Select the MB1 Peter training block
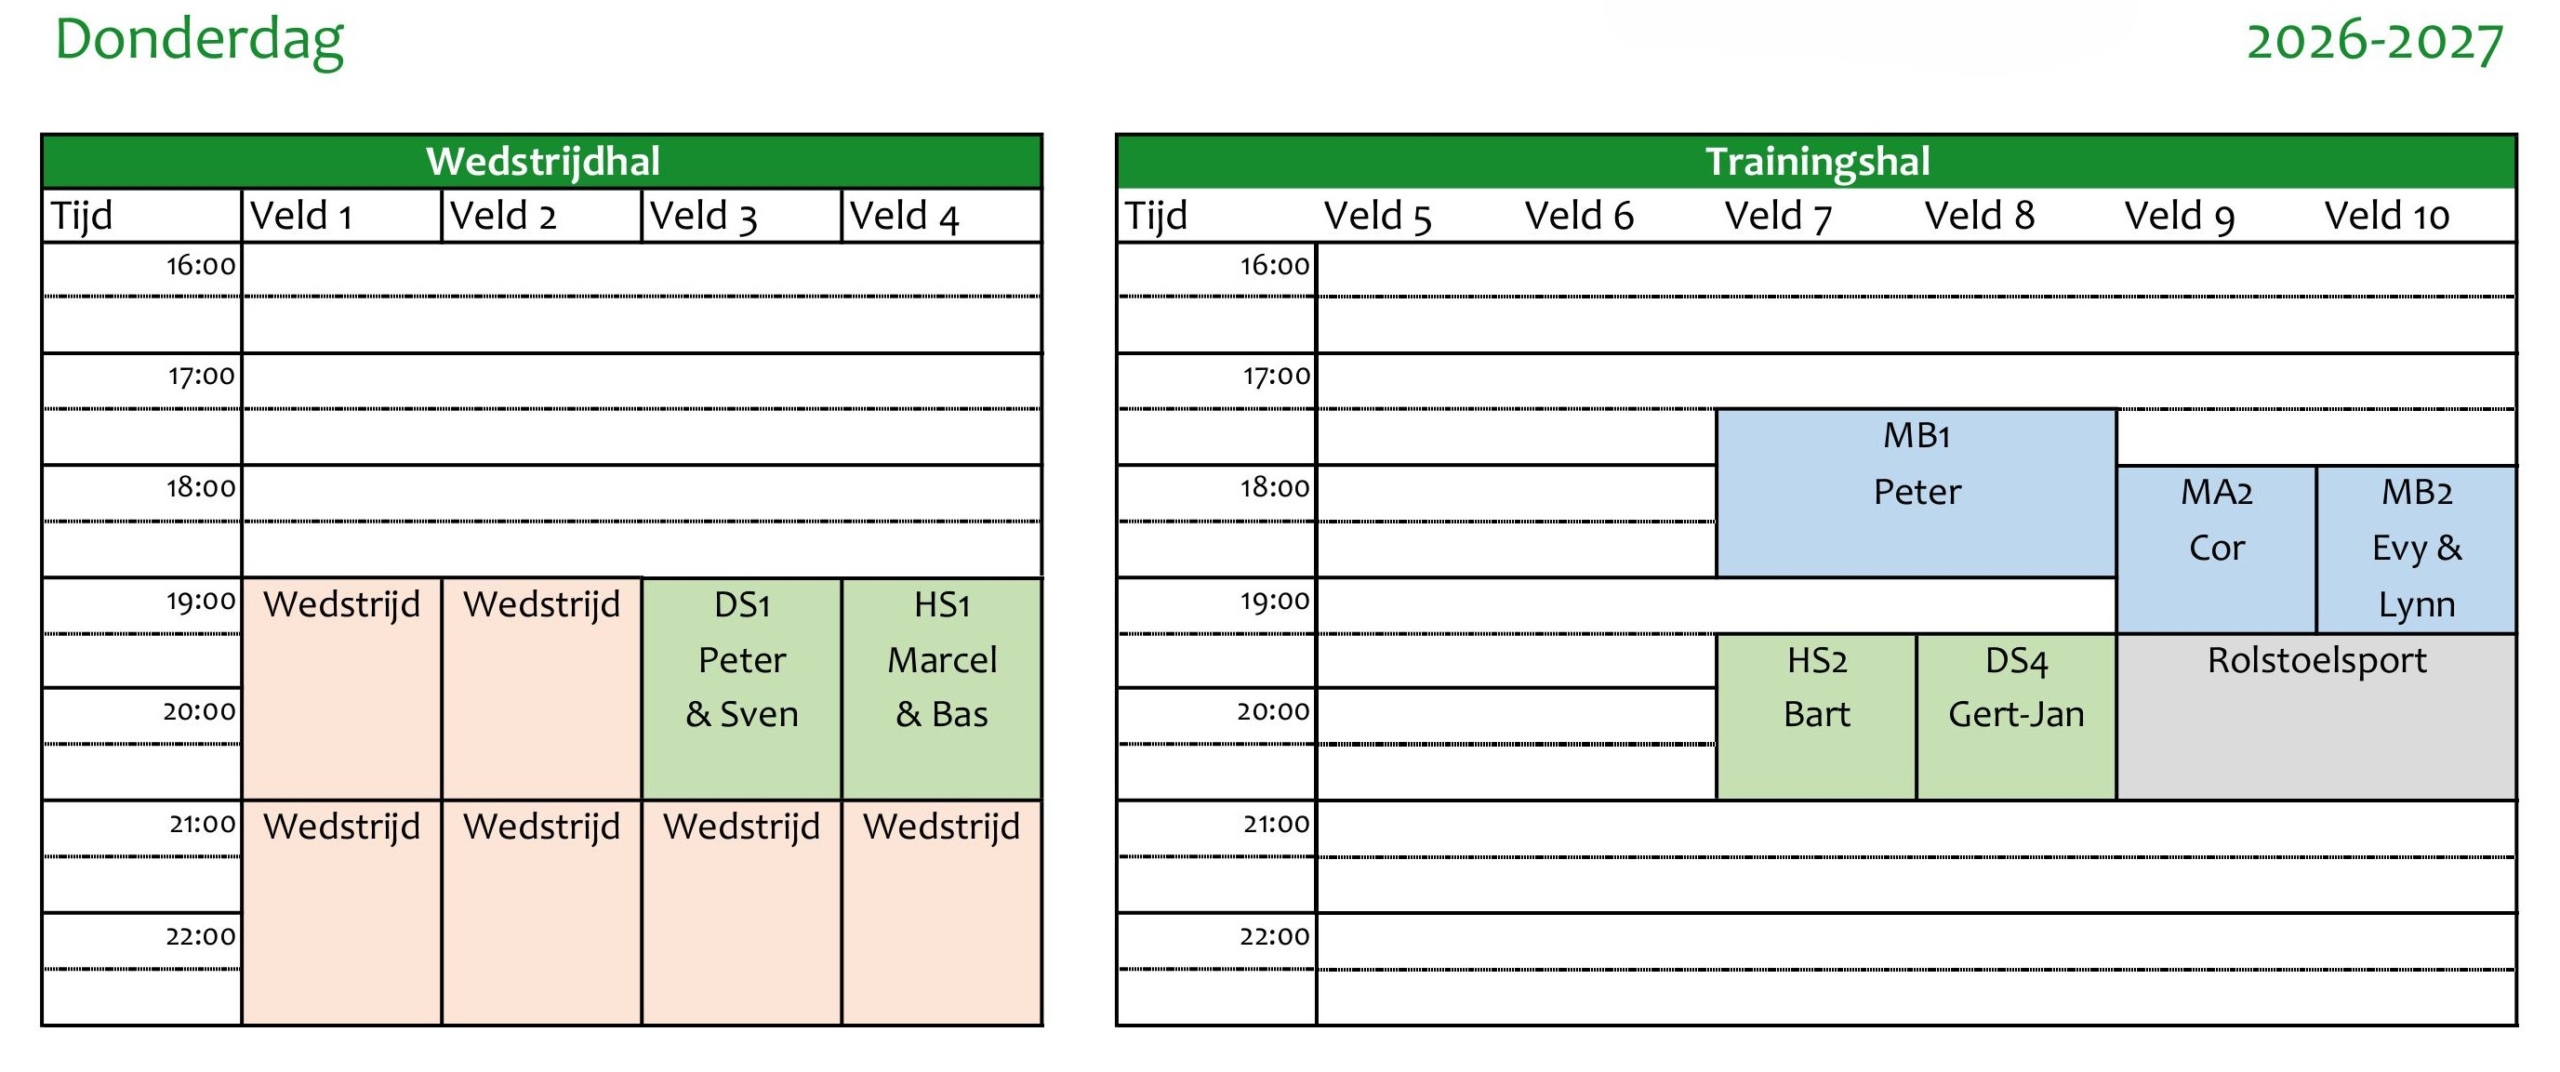 click(x=1916, y=492)
